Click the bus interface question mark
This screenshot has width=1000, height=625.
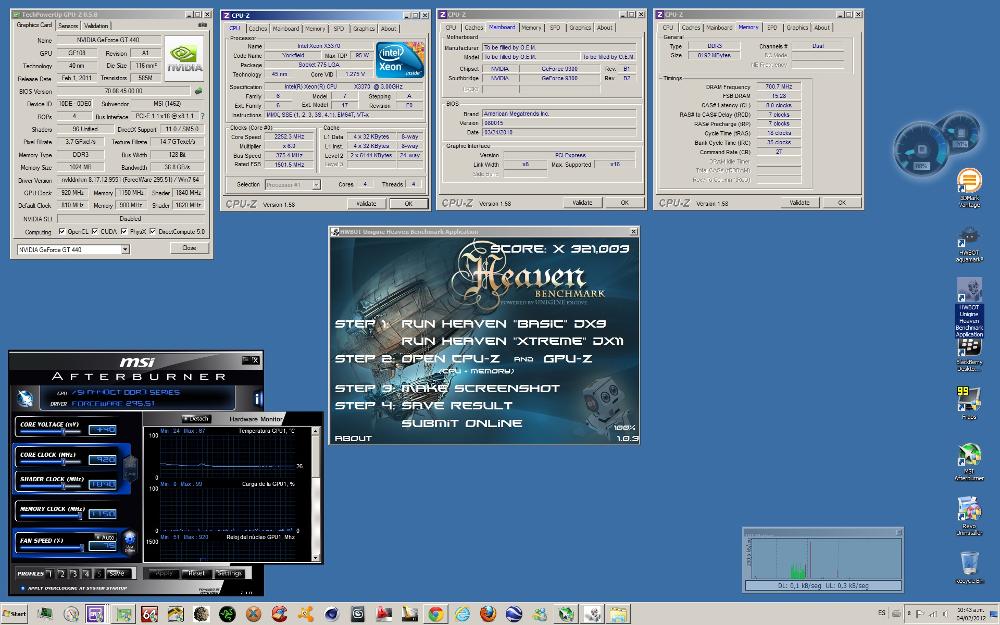[202, 116]
